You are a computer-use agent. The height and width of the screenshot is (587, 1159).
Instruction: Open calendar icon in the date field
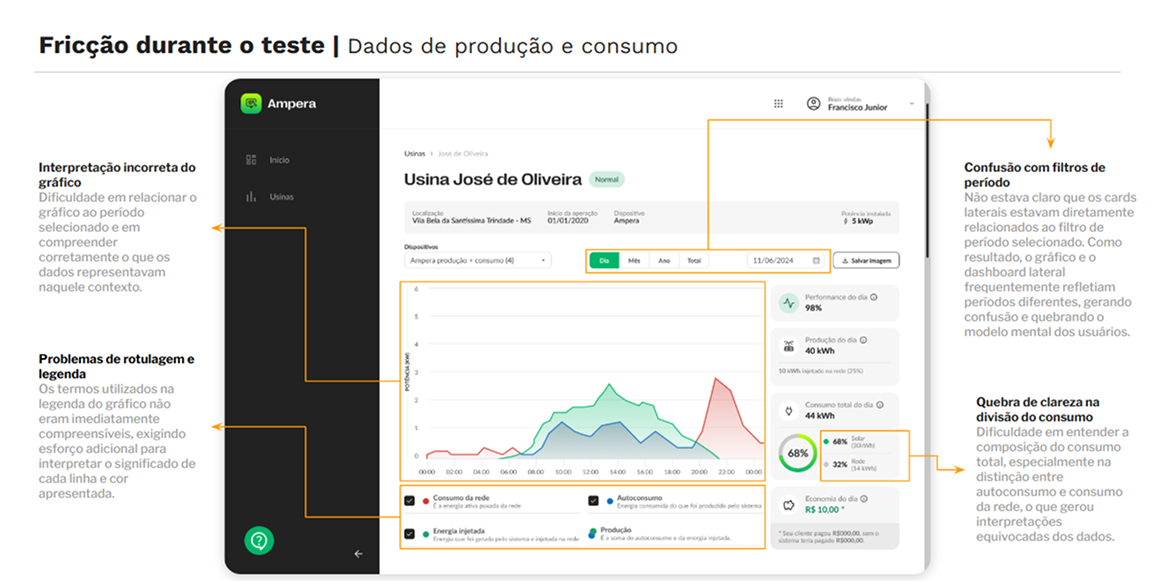click(816, 261)
